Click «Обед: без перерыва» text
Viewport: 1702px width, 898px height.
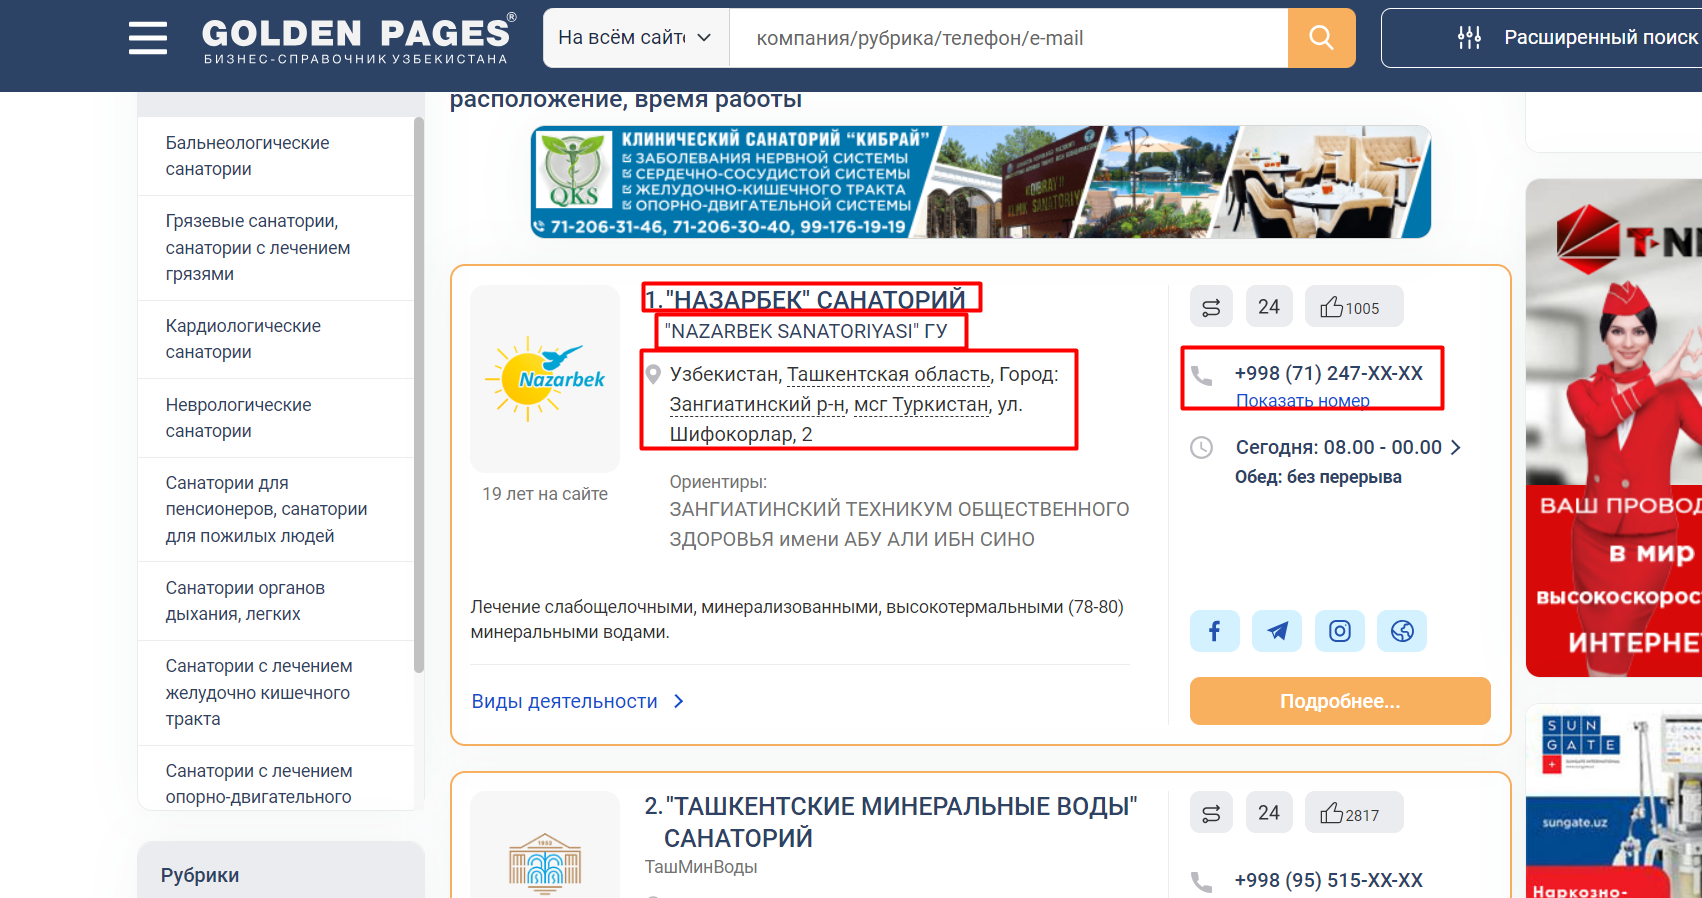[1318, 477]
